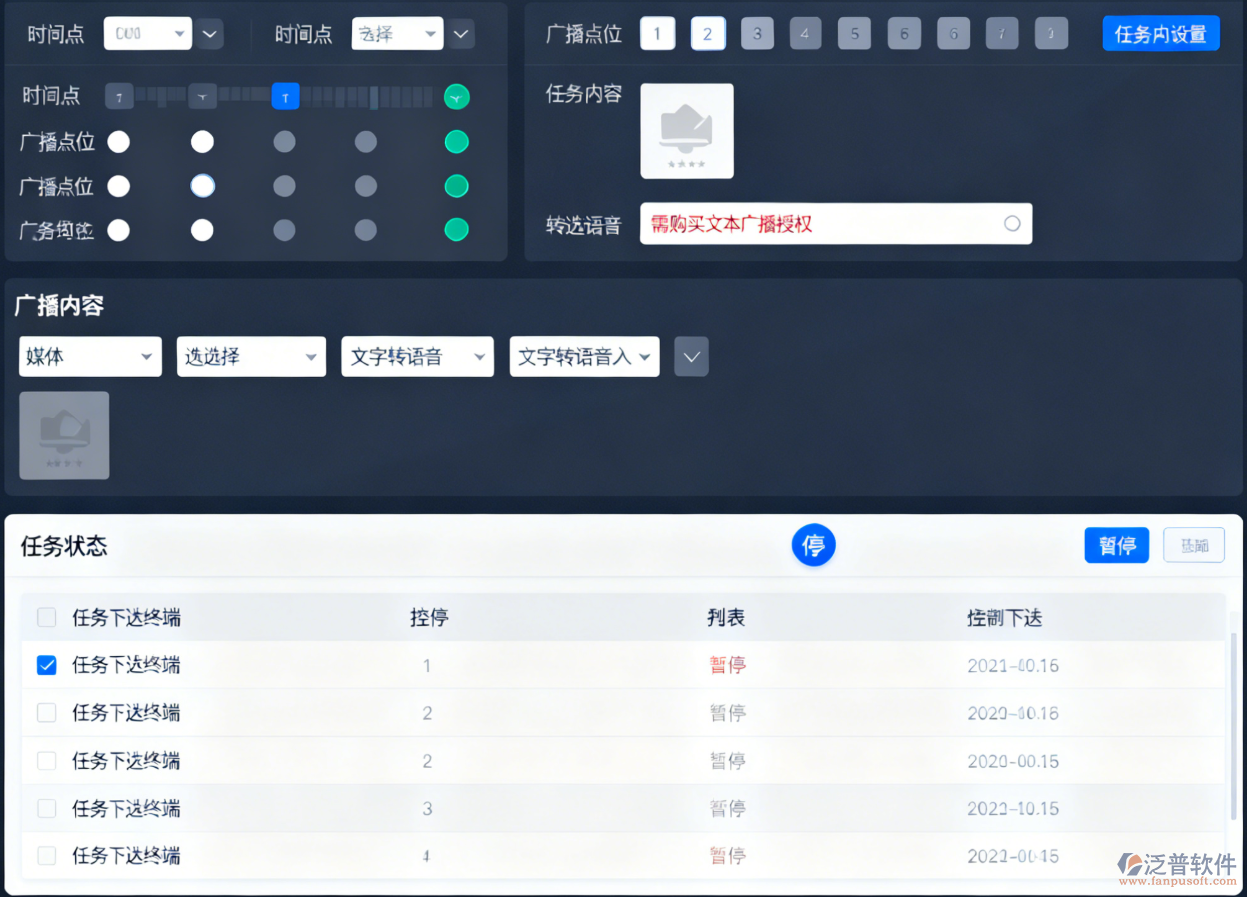
Task: Click the highlighted blue segment on the 时间点 slider
Action: pos(285,96)
